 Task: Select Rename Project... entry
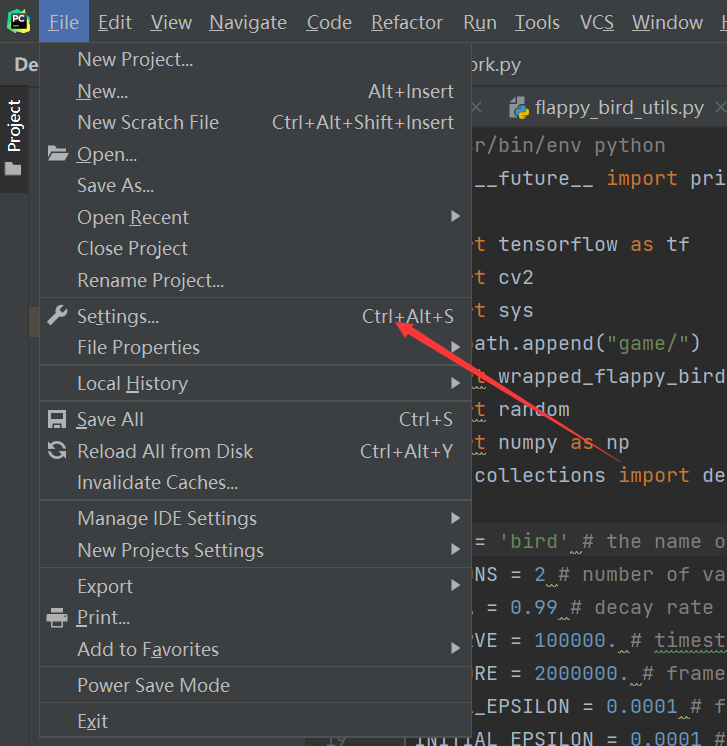click(255, 280)
